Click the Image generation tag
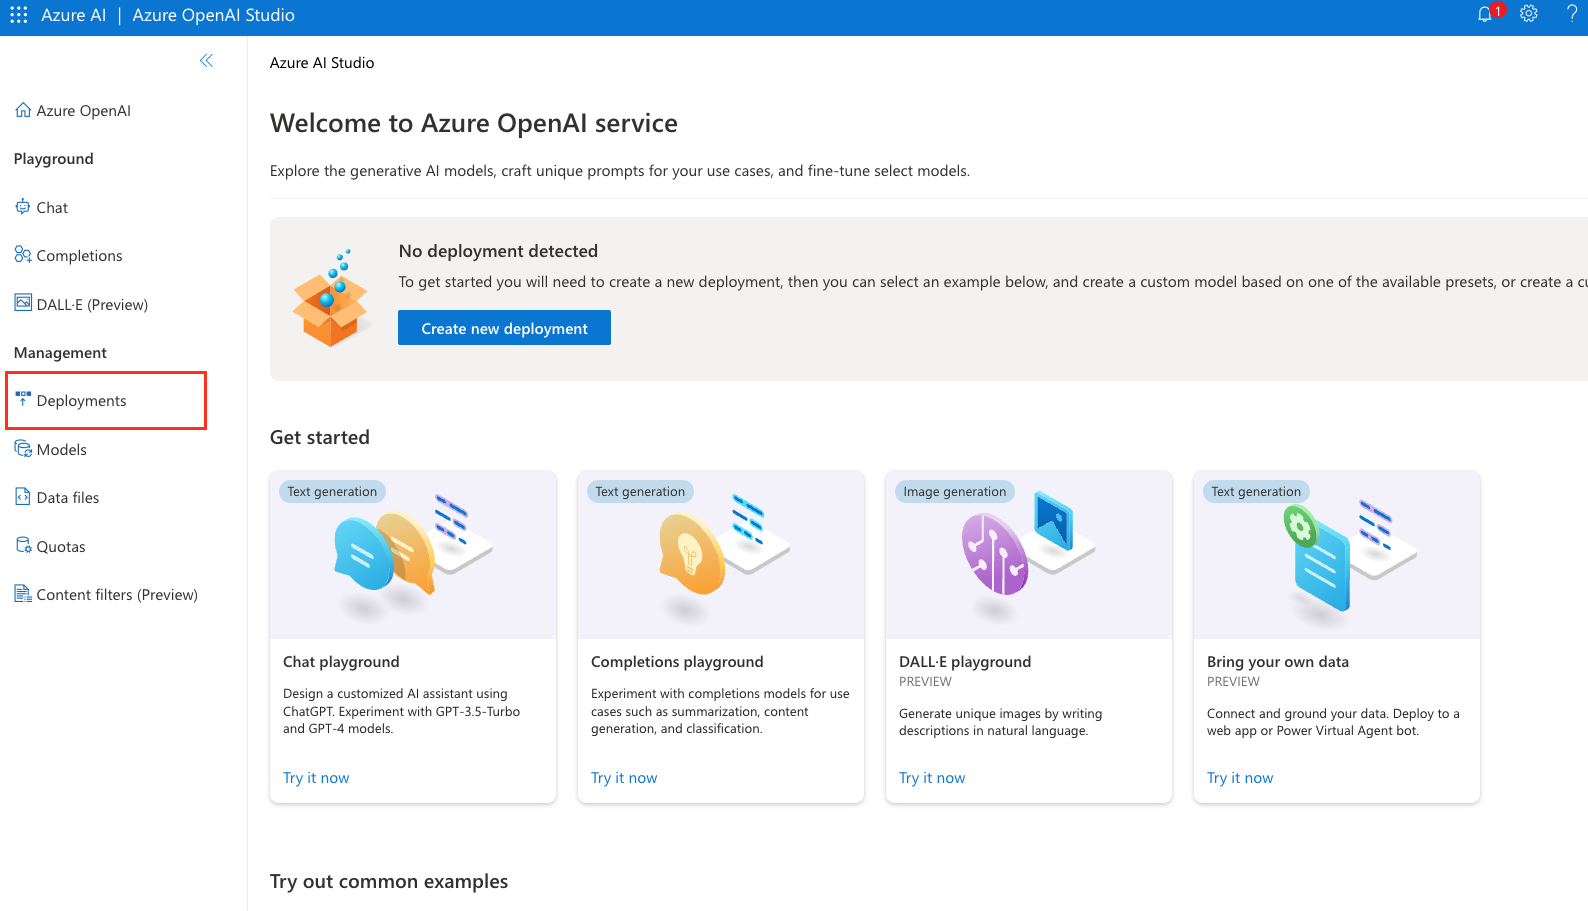Screen dimensions: 1588x911 pyautogui.click(x=955, y=491)
